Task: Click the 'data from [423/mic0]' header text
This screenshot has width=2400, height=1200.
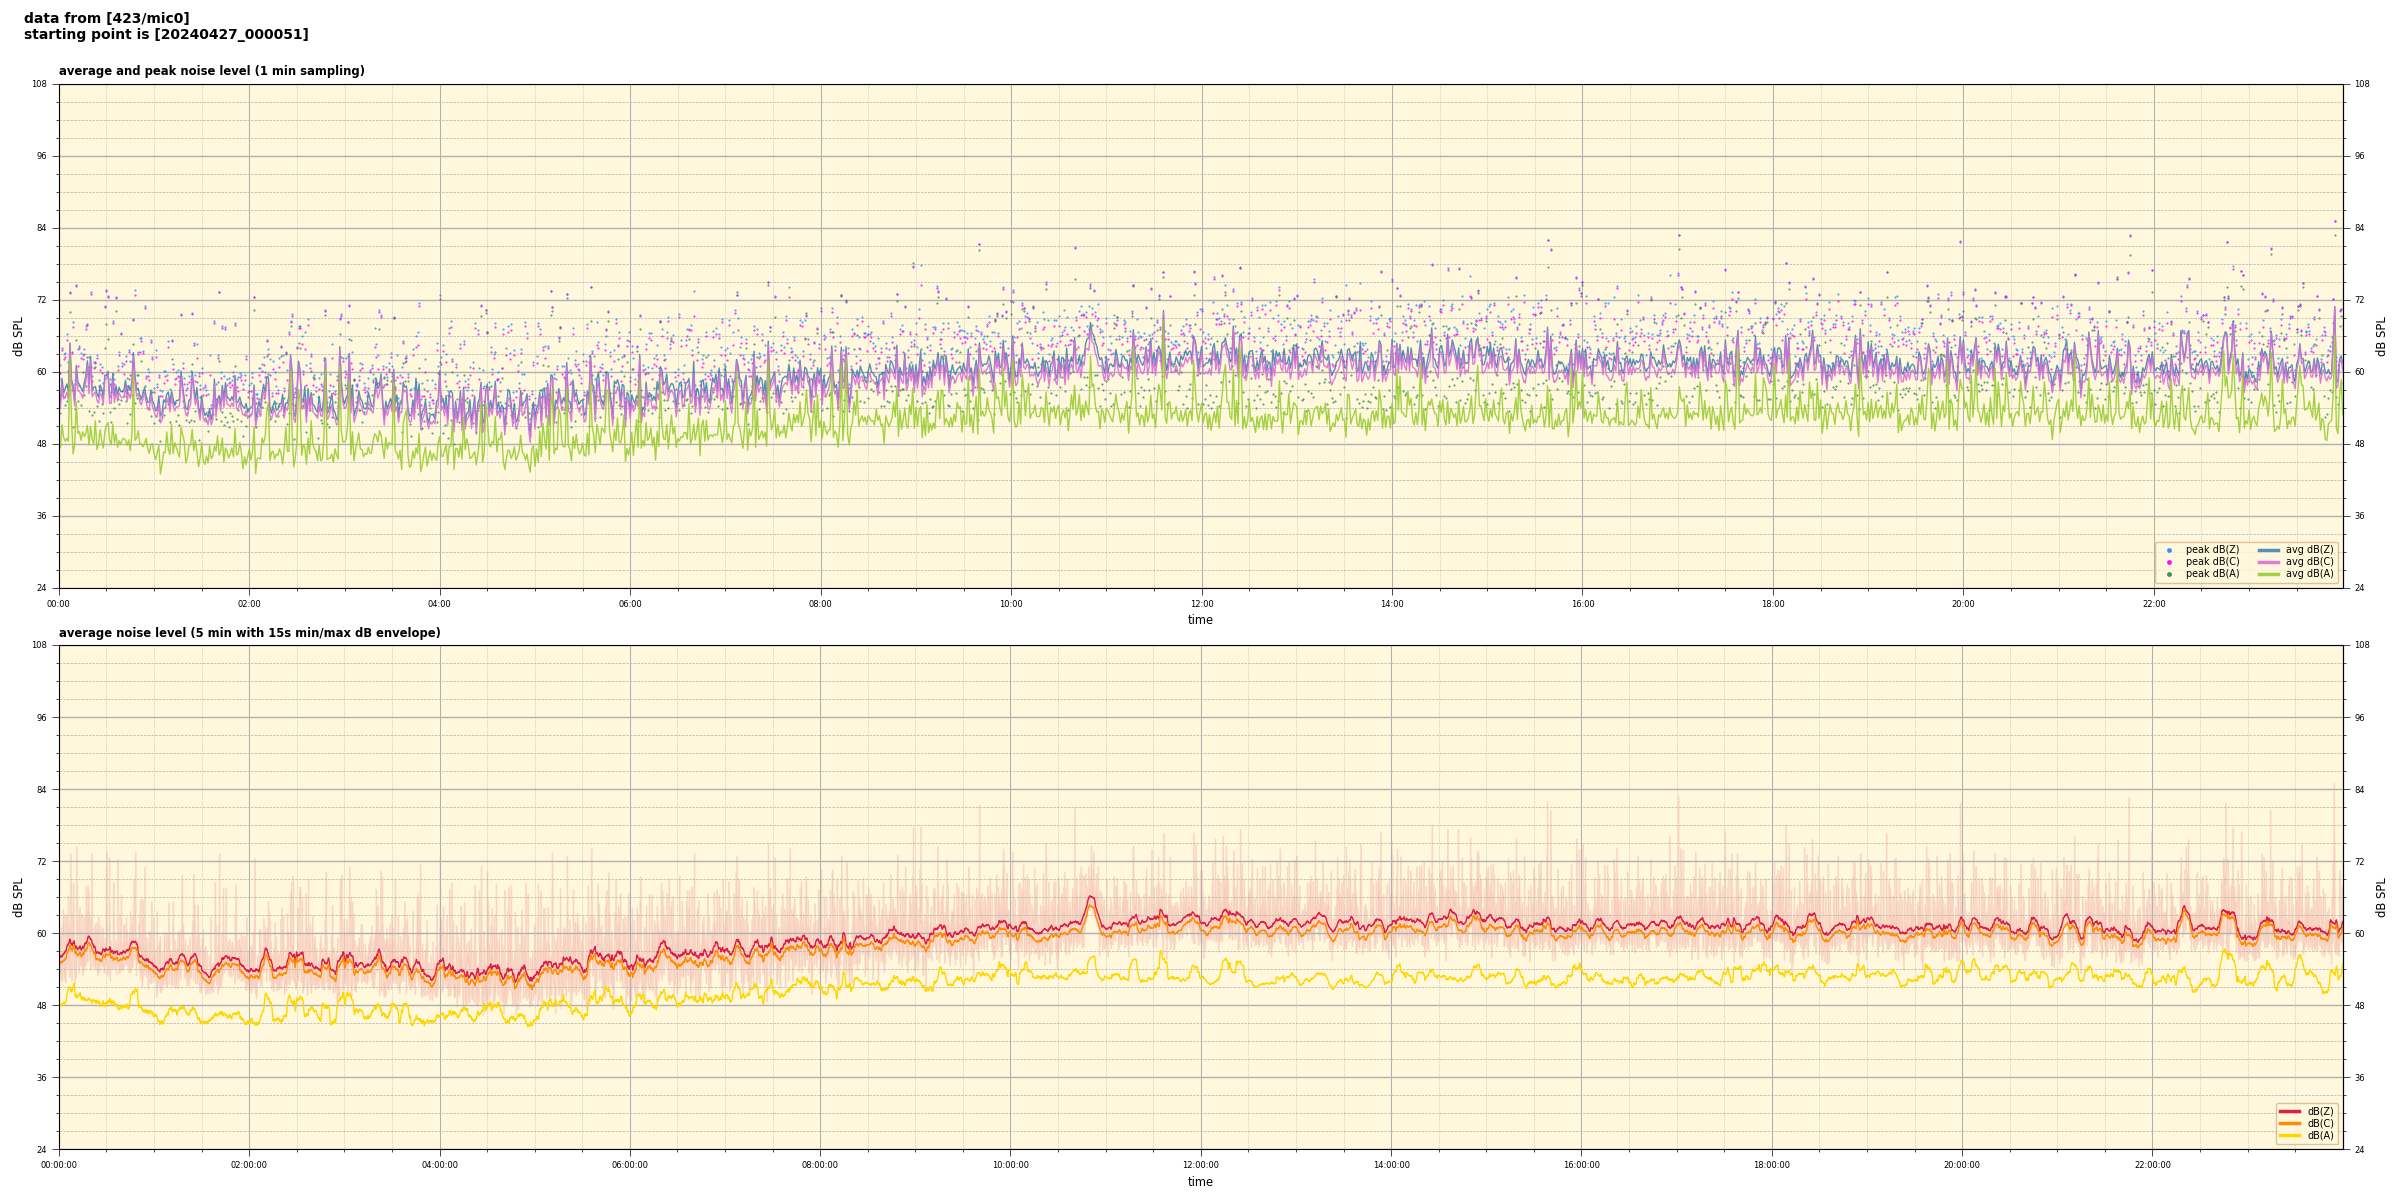Action: tap(106, 18)
